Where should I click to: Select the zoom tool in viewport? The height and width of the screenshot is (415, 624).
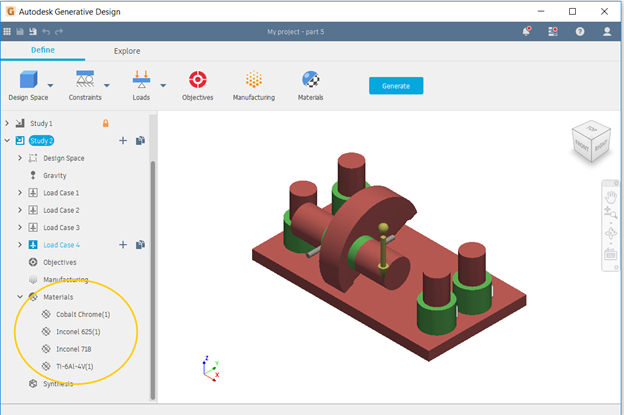tap(610, 213)
